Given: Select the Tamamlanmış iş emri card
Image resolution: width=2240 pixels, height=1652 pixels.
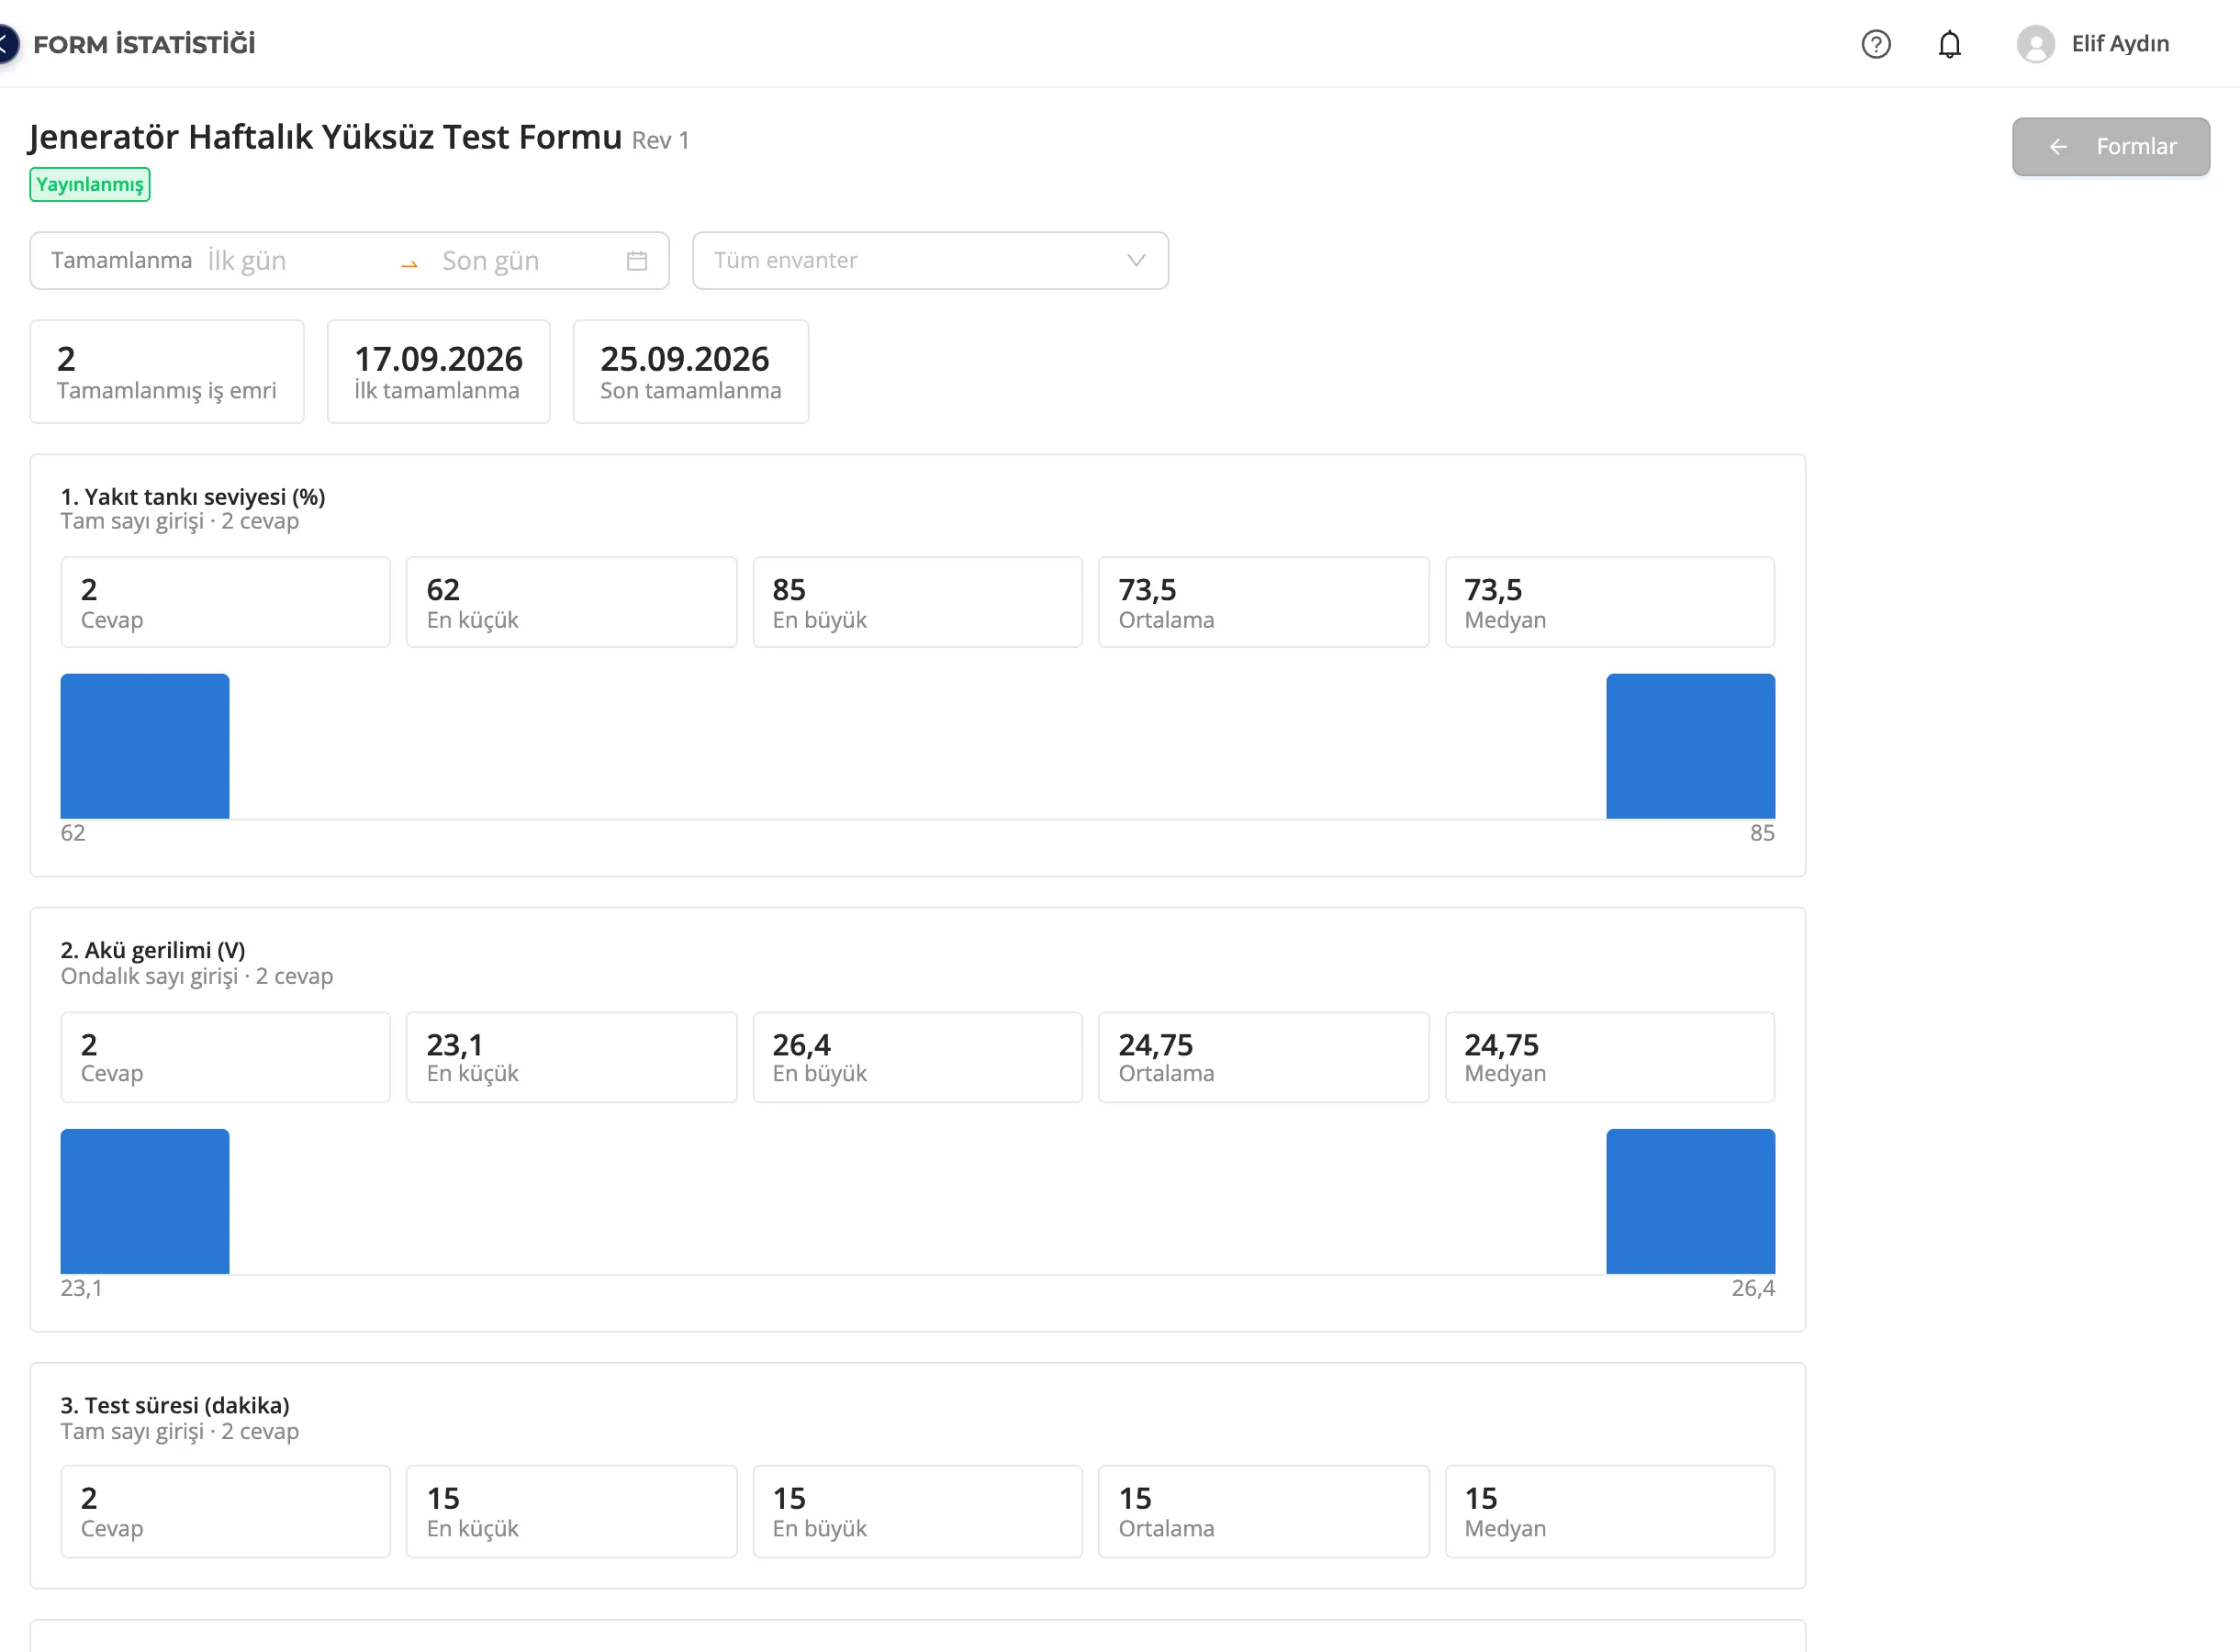Looking at the screenshot, I should tap(167, 372).
